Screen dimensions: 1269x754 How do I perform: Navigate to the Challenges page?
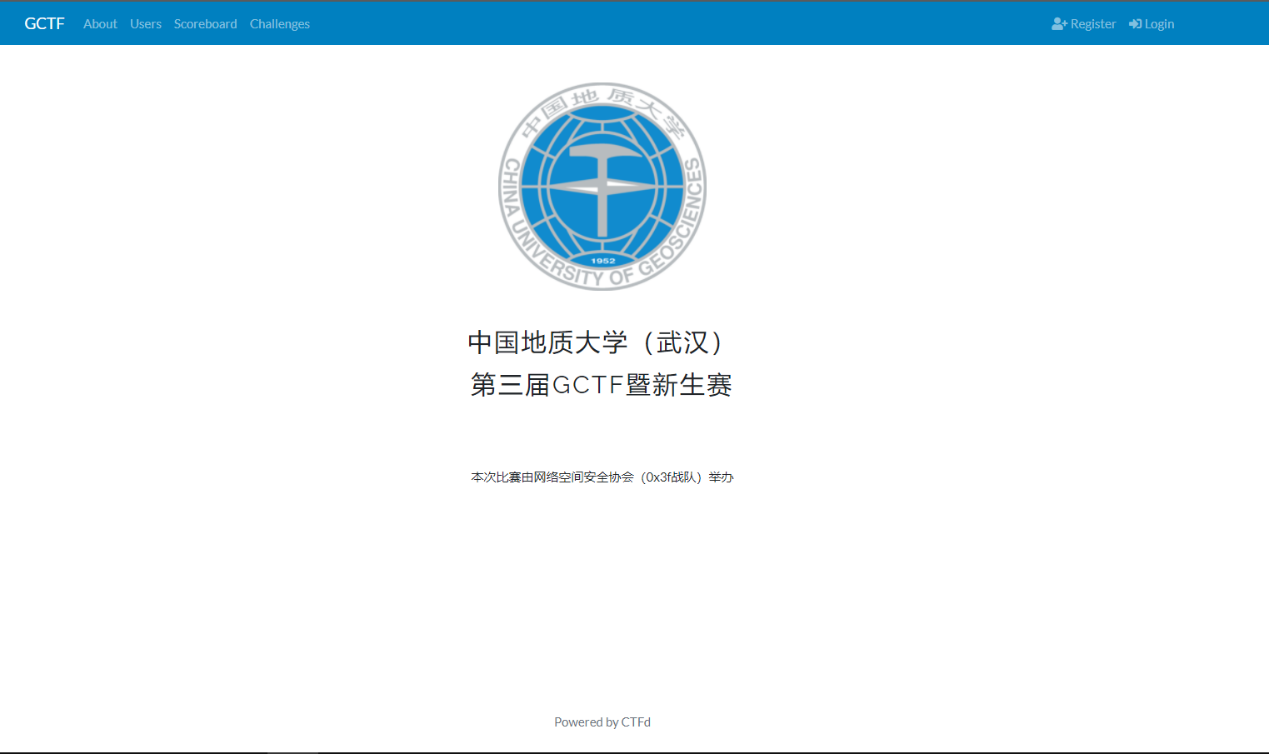tap(280, 24)
